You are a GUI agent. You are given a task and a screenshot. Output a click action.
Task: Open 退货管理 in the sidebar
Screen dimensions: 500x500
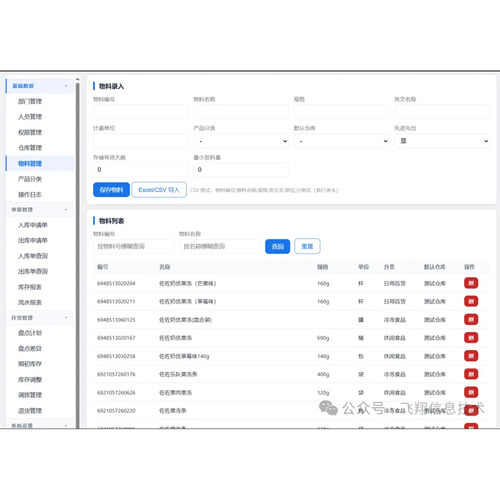(x=30, y=411)
